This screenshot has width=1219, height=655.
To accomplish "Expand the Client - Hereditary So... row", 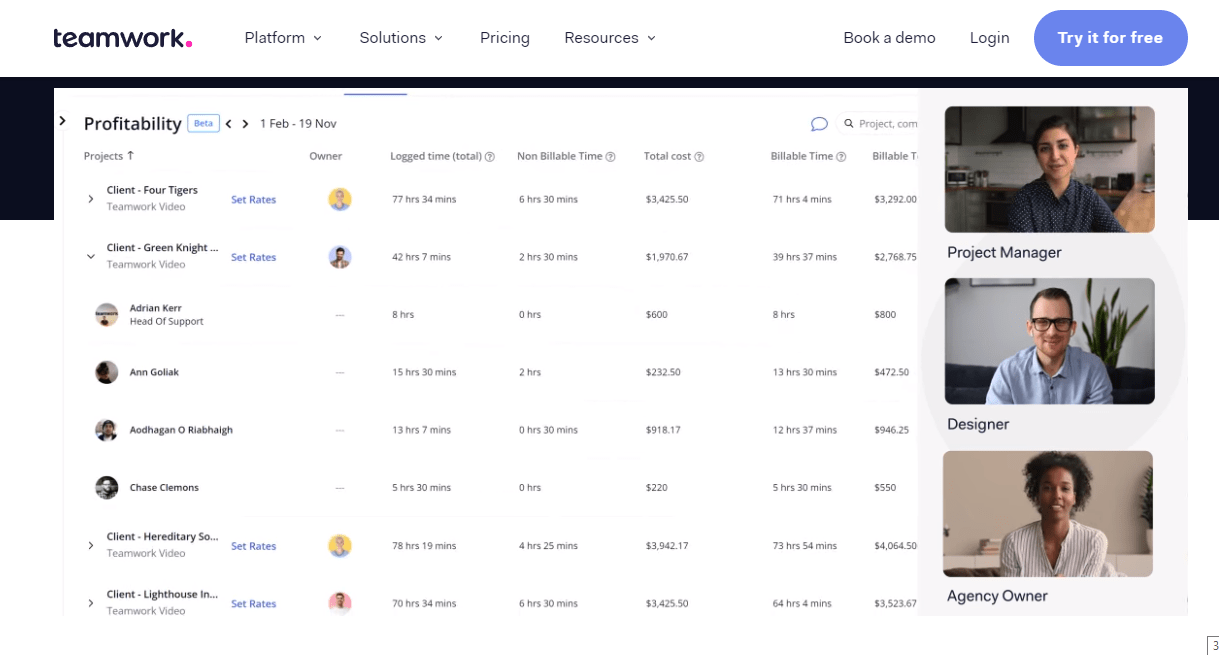I will point(91,546).
